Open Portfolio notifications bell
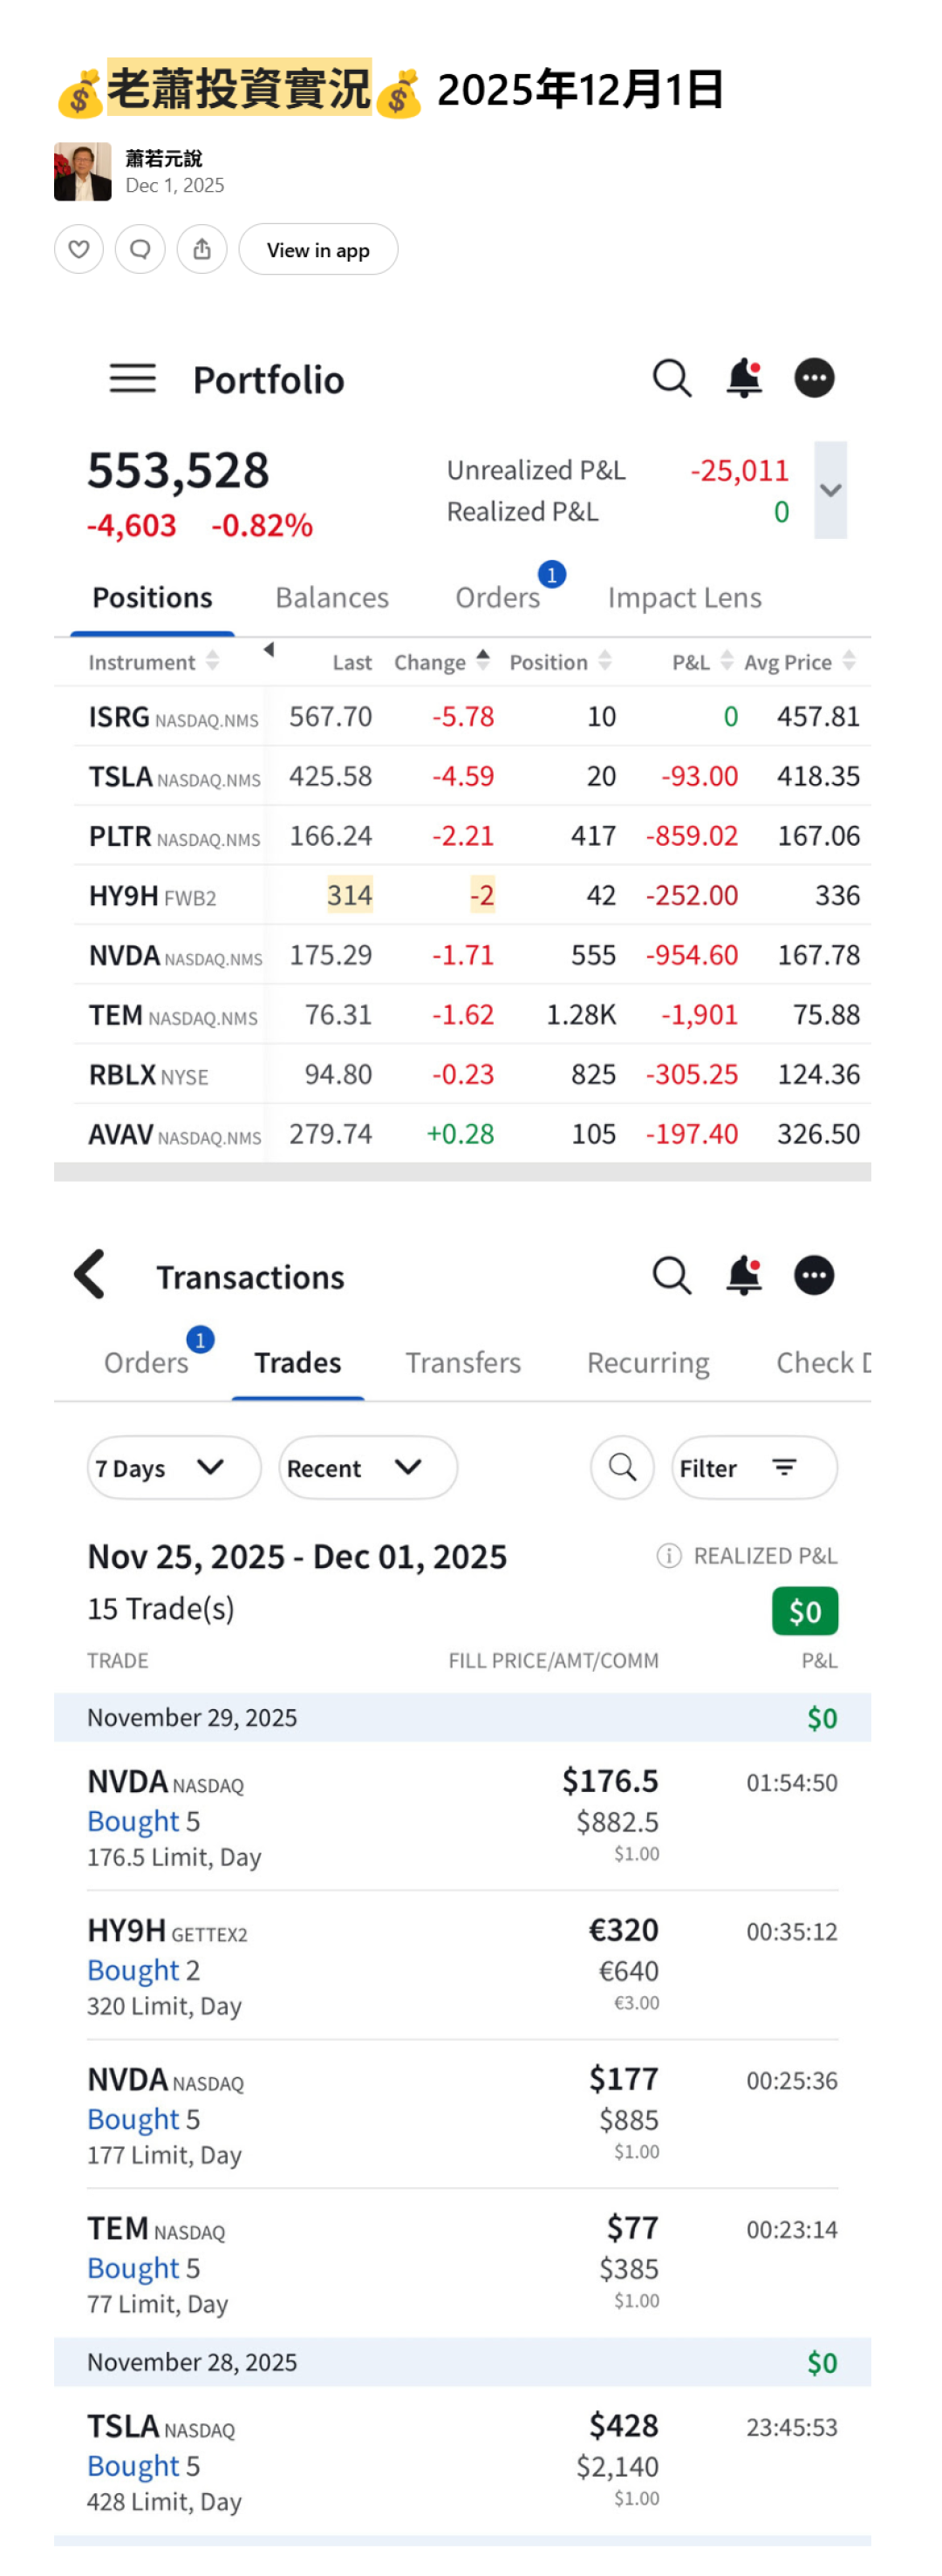This screenshot has height=2576, width=942. [744, 378]
